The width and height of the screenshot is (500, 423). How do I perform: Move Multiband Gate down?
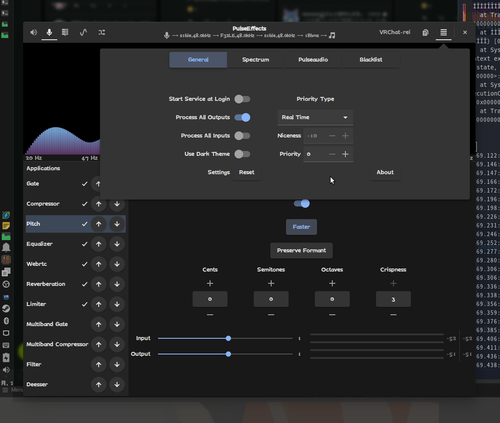[117, 324]
